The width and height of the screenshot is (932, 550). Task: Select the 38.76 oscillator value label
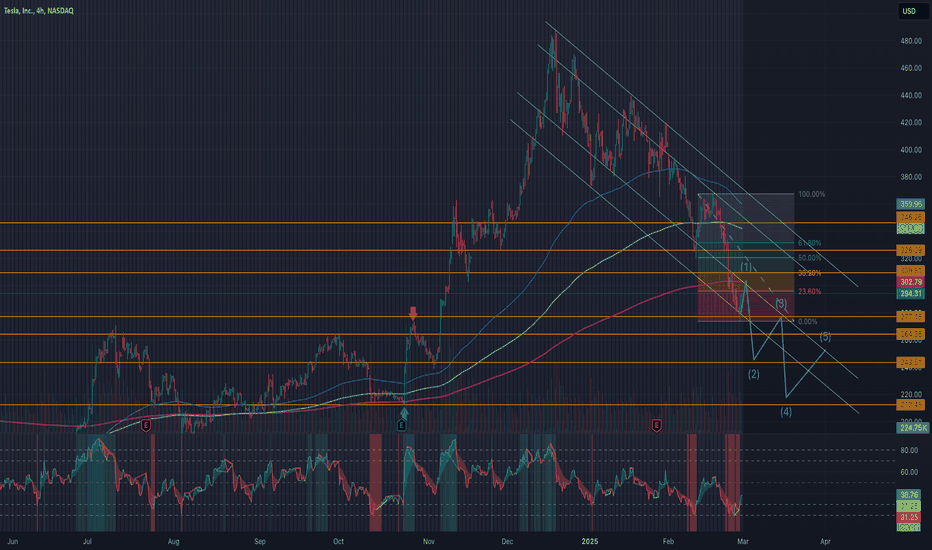click(x=909, y=495)
